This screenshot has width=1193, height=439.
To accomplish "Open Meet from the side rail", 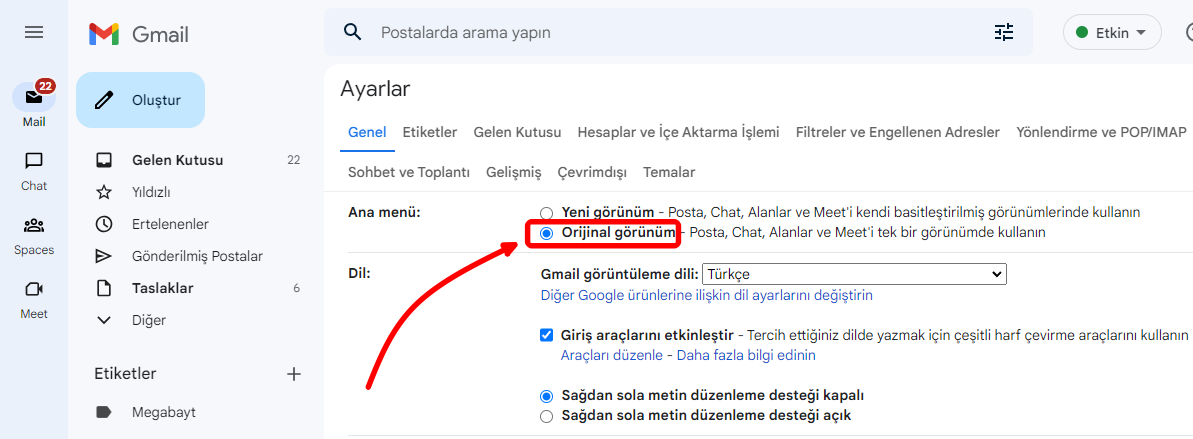I will coord(34,290).
